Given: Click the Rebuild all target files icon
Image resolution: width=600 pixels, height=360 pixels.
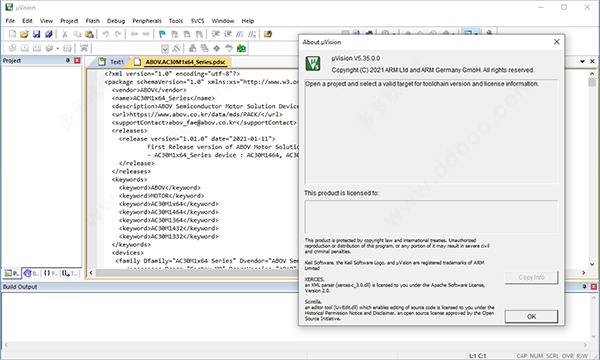Looking at the screenshot, I should pos(37,48).
